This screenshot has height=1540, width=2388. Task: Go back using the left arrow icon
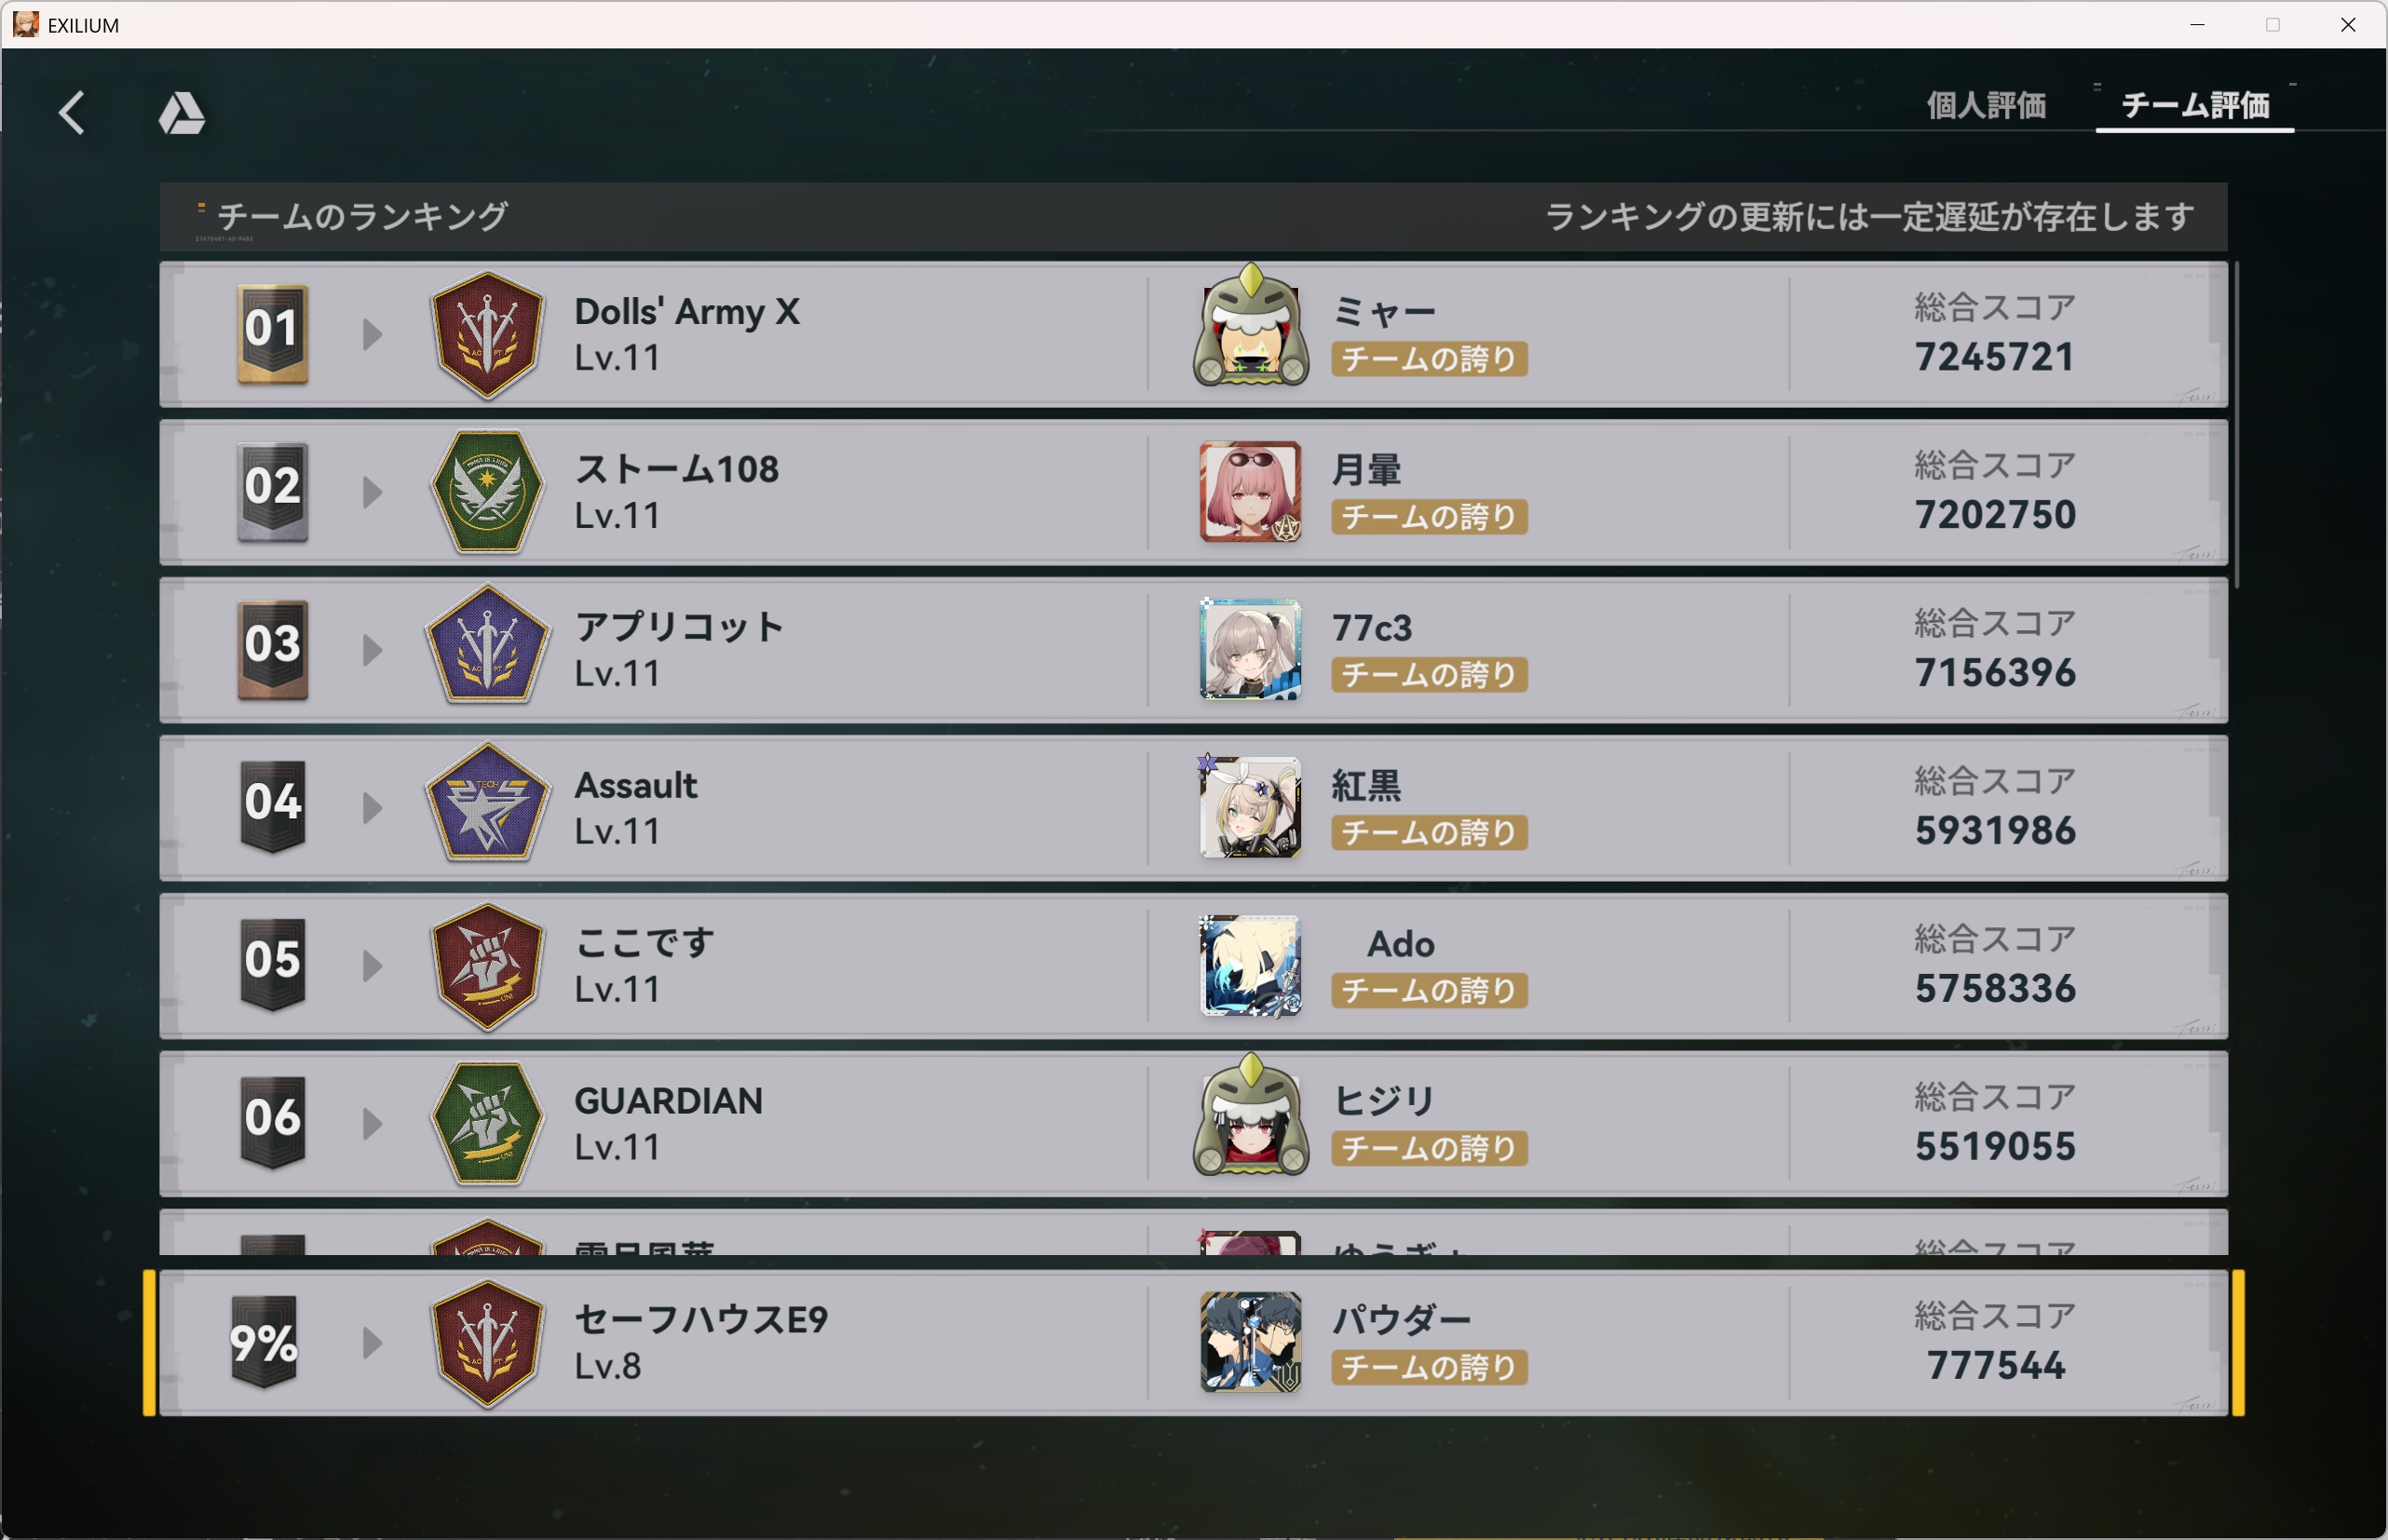tap(71, 112)
